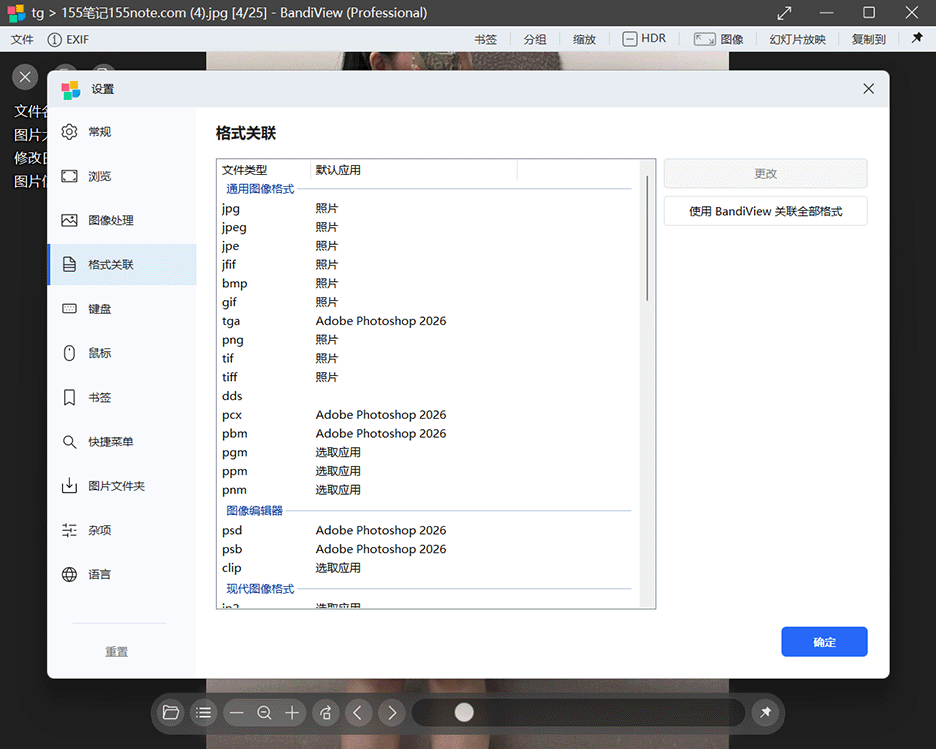Toggle HDR in the top toolbar
This screenshot has width=936, height=749.
tap(643, 39)
